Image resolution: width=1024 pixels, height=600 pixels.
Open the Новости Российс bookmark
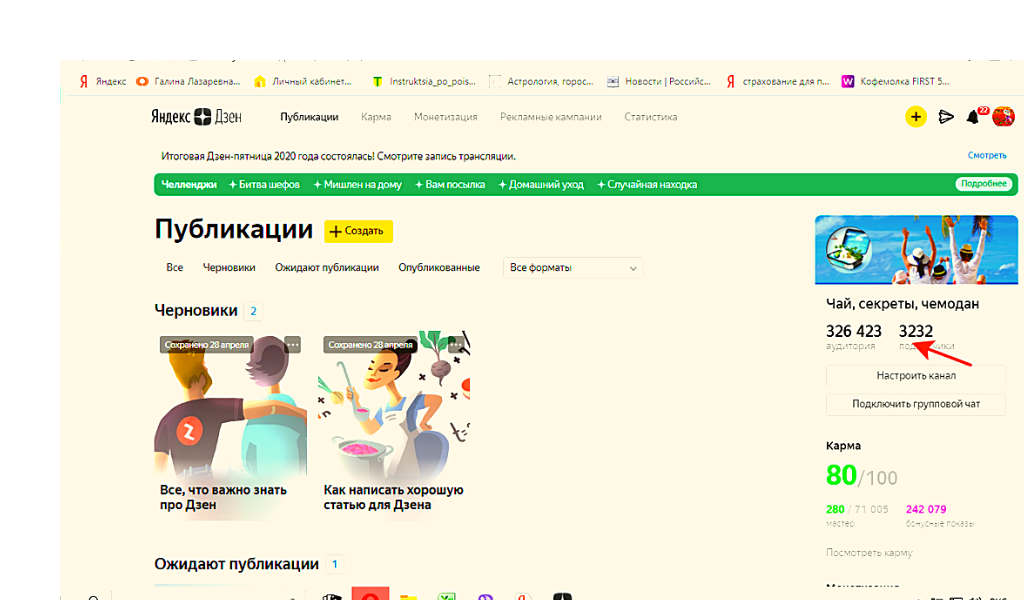tap(659, 82)
